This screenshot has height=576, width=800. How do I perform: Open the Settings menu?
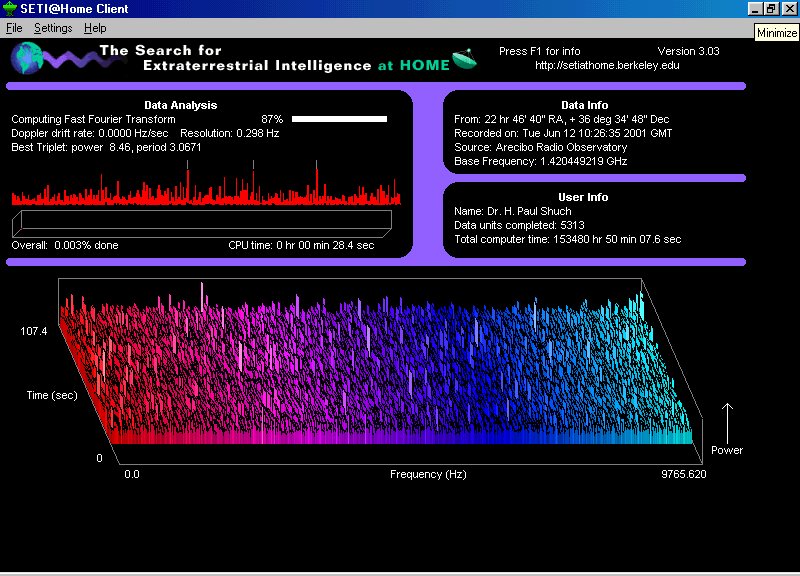pos(53,28)
